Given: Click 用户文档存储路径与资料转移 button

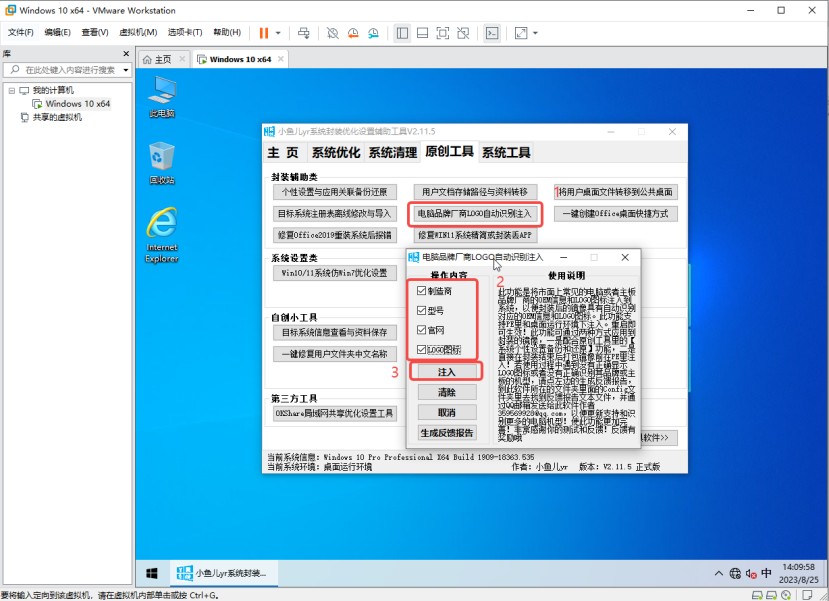Looking at the screenshot, I should tap(475, 192).
